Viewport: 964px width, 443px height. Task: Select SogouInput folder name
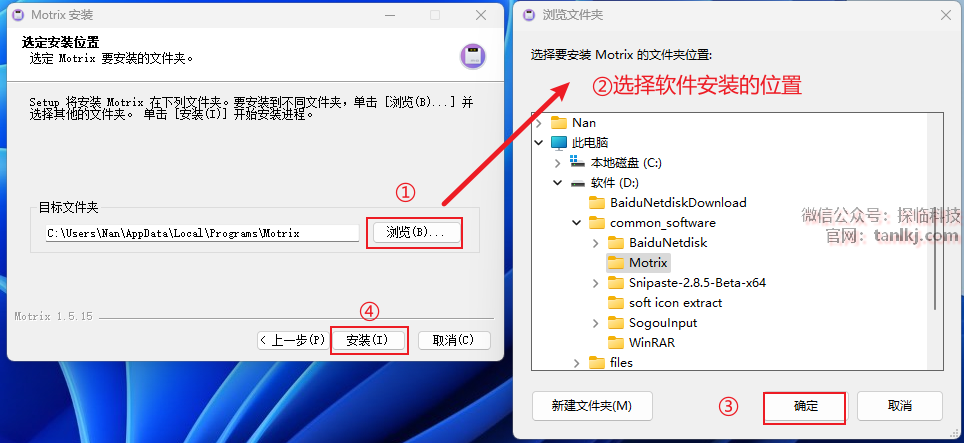(663, 323)
